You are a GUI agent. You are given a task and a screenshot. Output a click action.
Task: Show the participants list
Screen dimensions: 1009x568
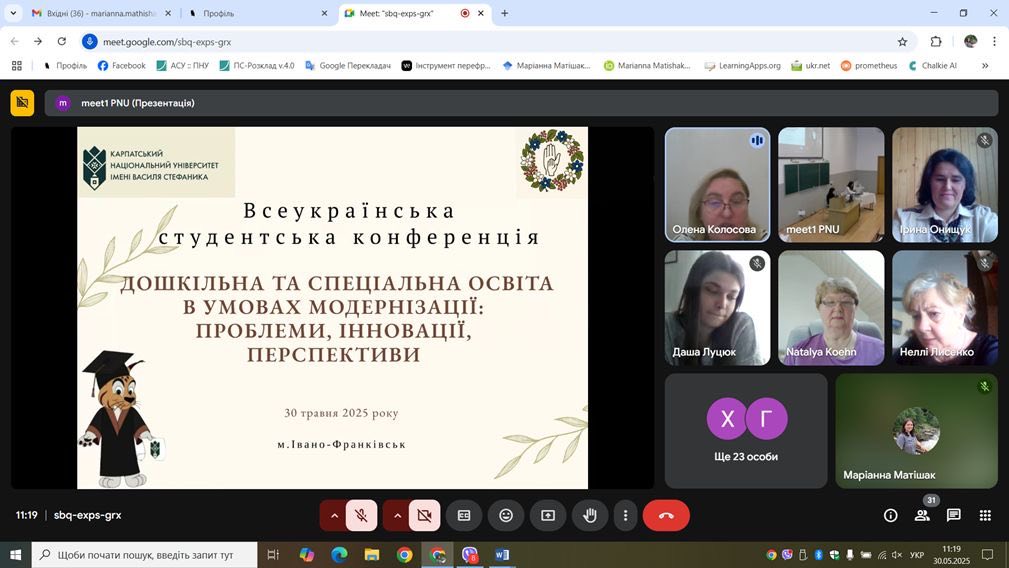point(922,515)
